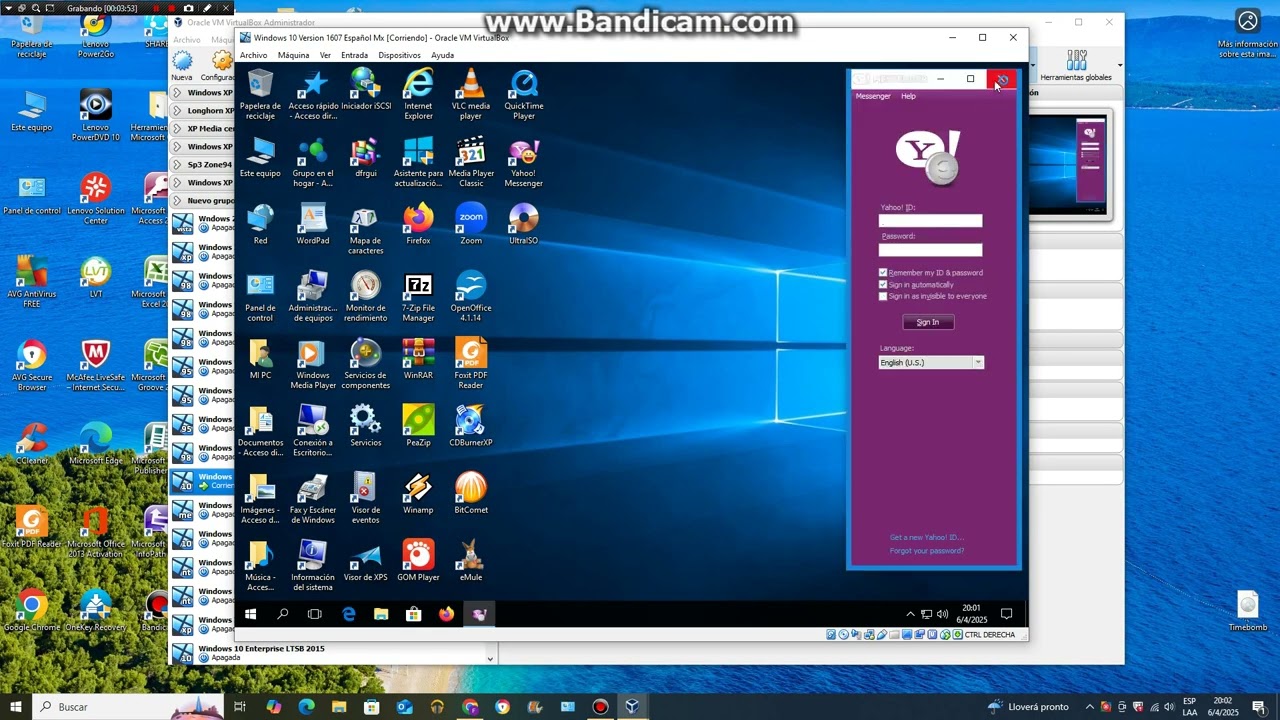This screenshot has width=1280, height=720.
Task: Focus the Password input field
Action: pyautogui.click(x=930, y=250)
